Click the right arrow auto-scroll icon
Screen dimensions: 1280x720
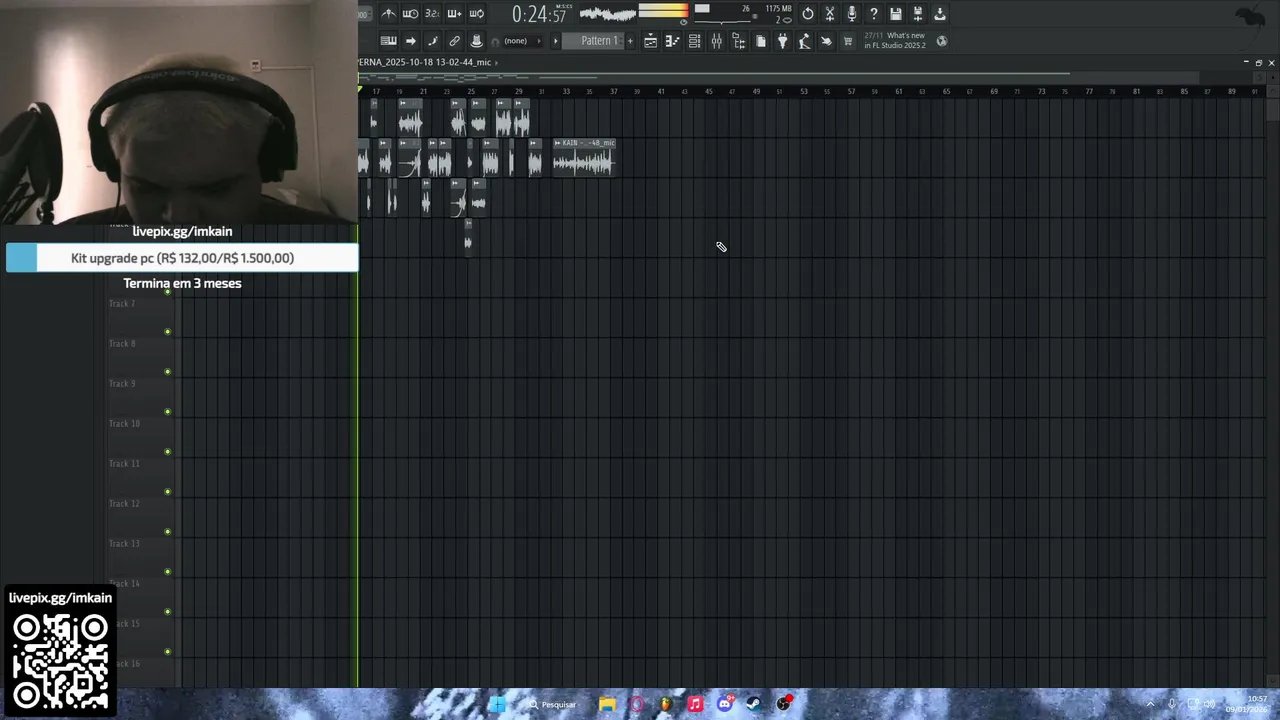point(411,41)
